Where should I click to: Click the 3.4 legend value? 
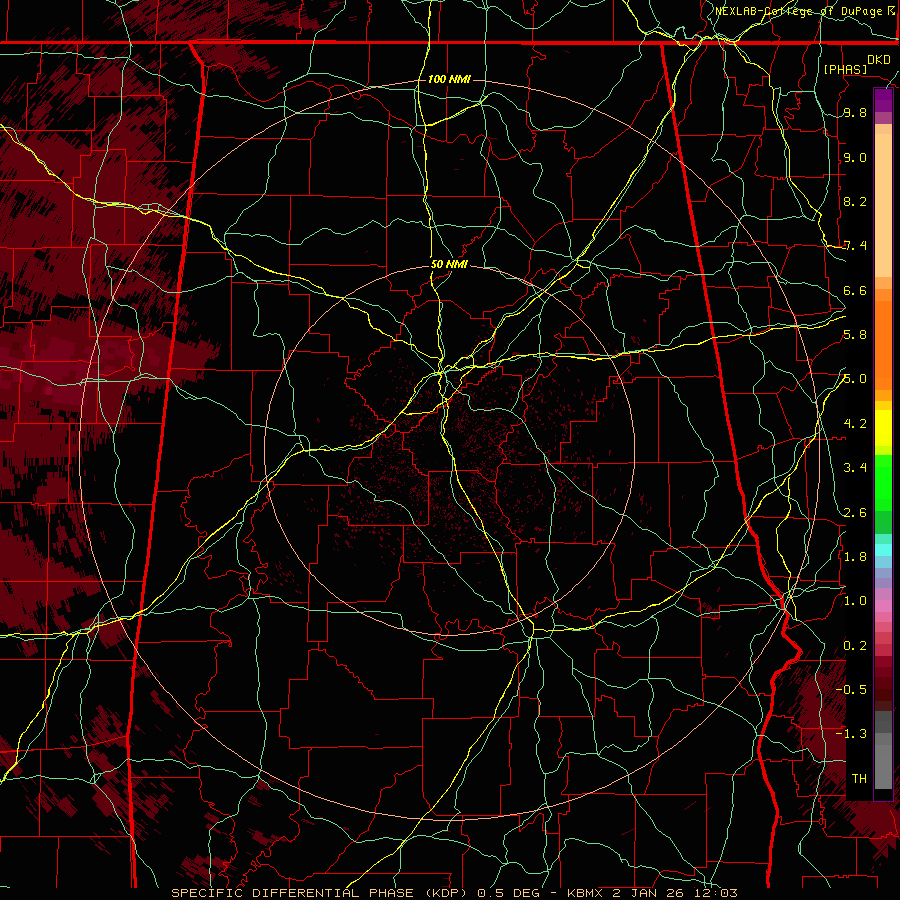[855, 468]
